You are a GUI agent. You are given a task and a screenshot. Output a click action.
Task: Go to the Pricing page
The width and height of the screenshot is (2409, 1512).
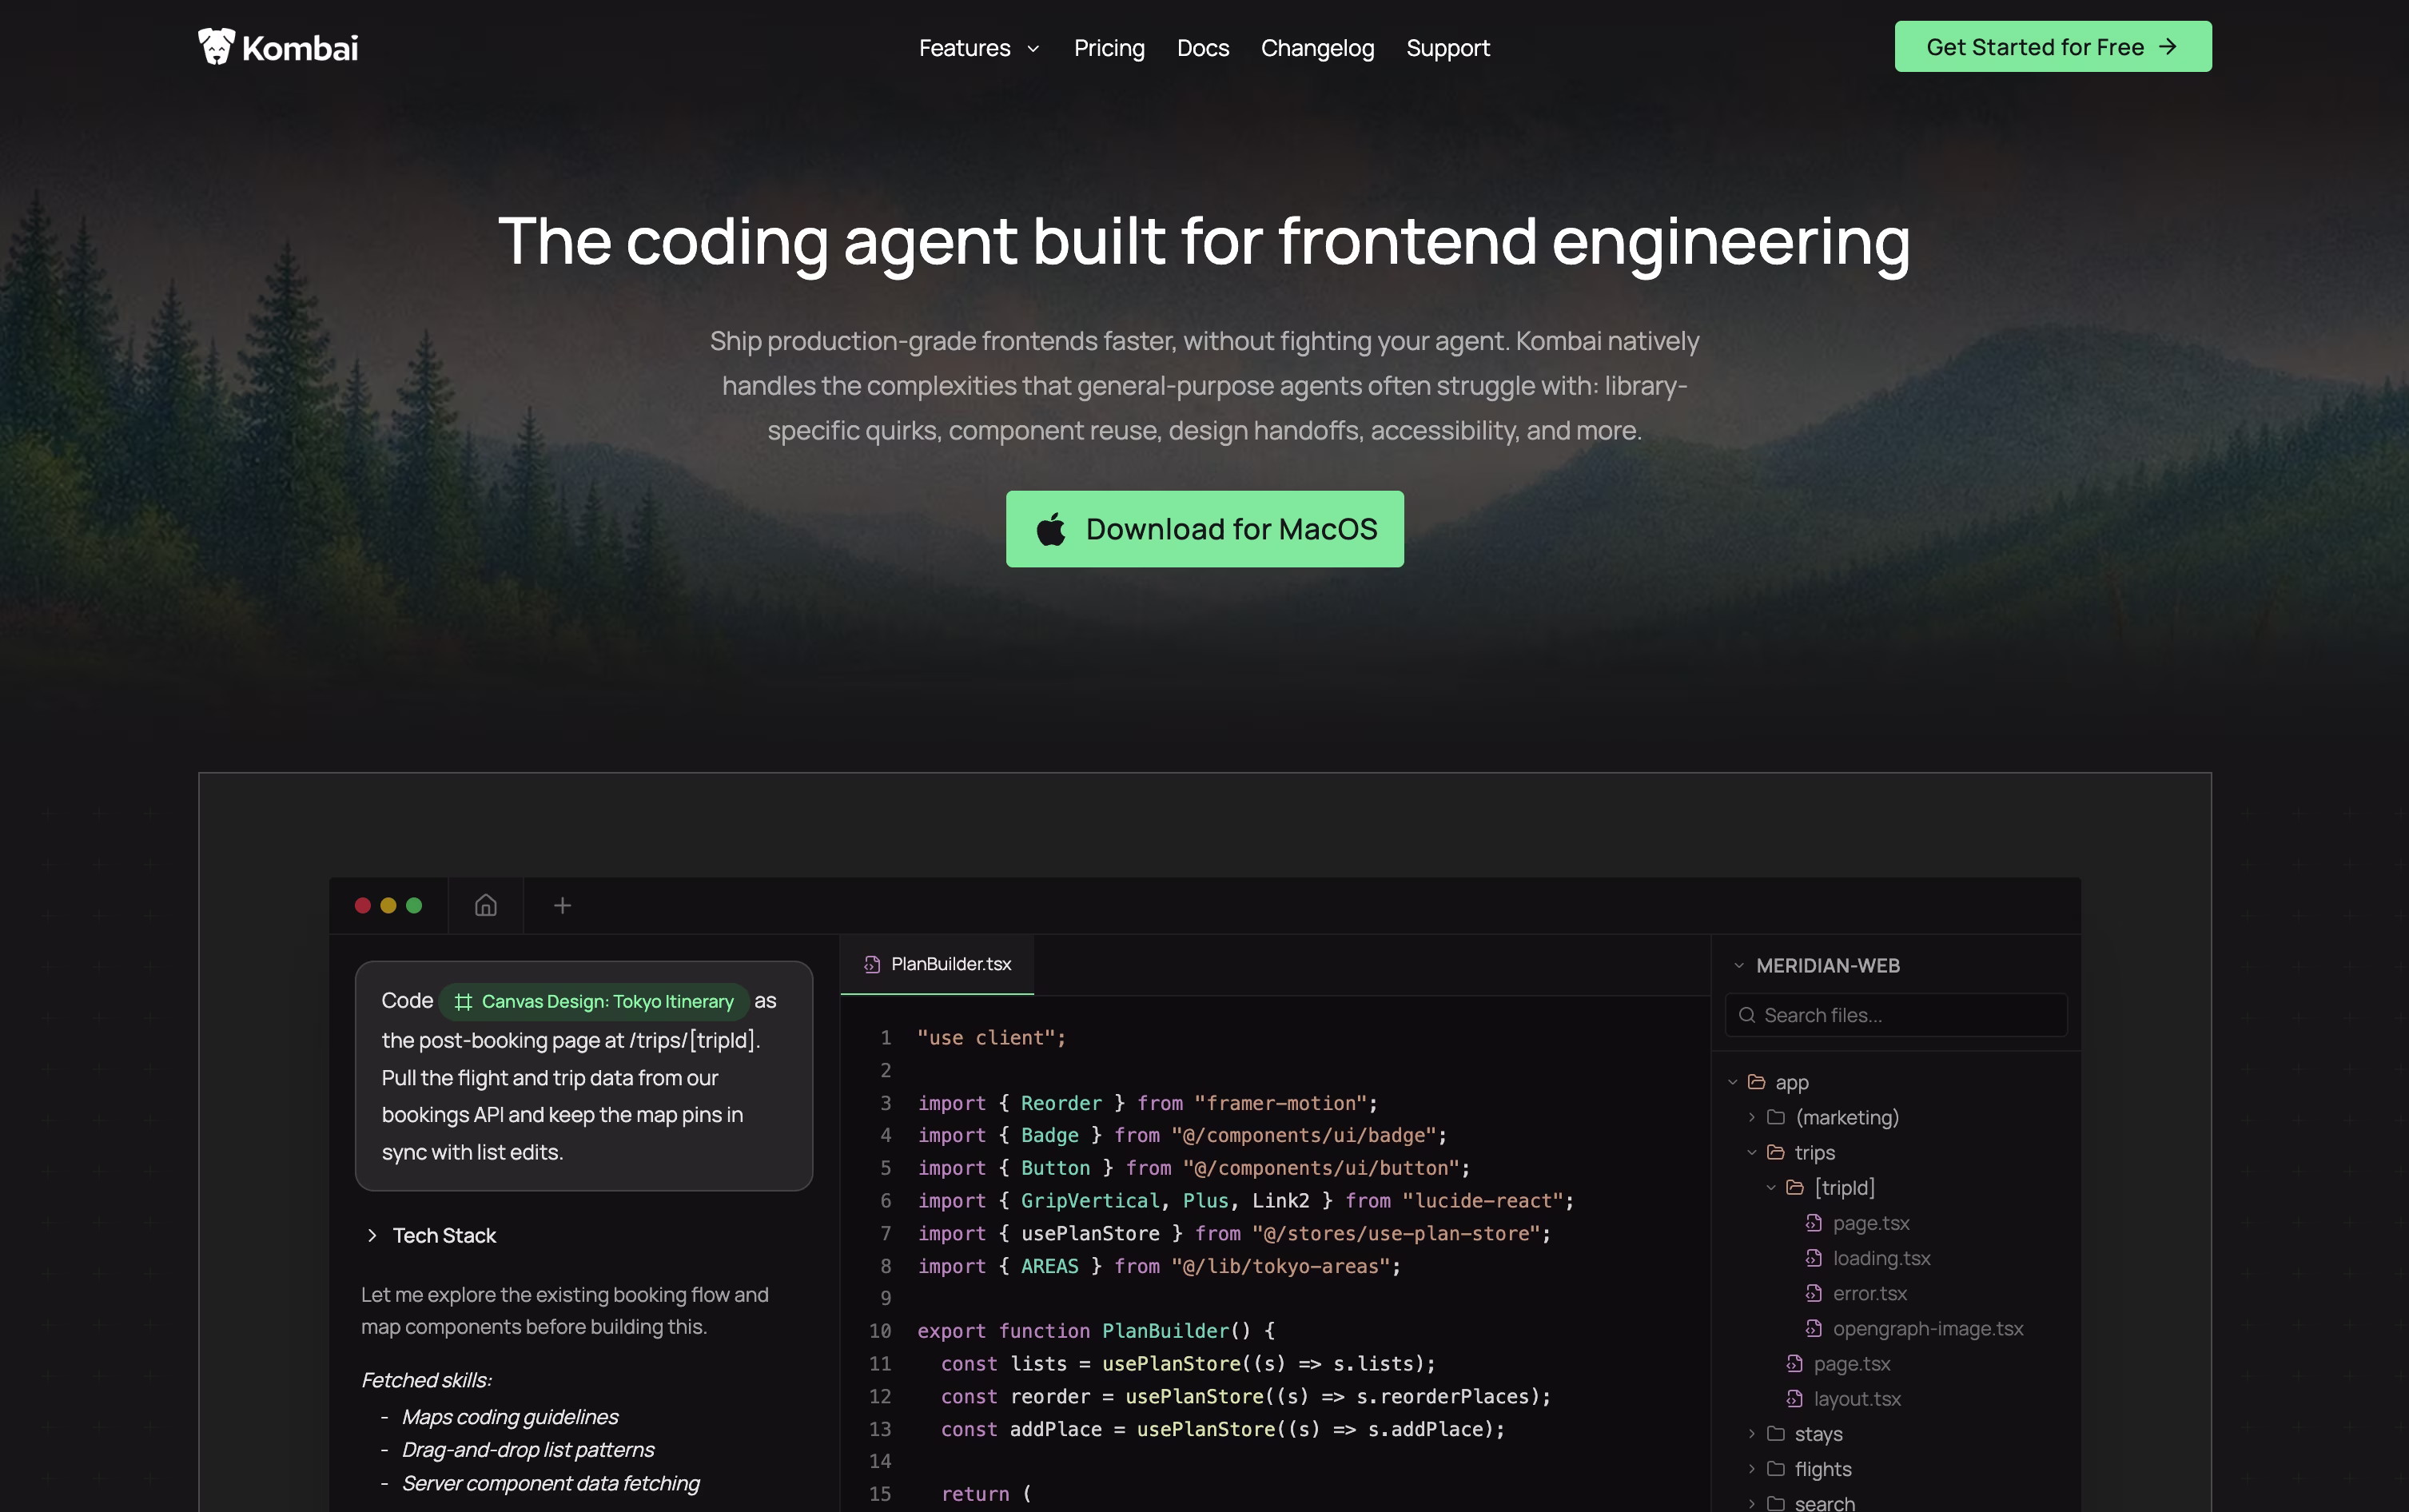pyautogui.click(x=1109, y=48)
